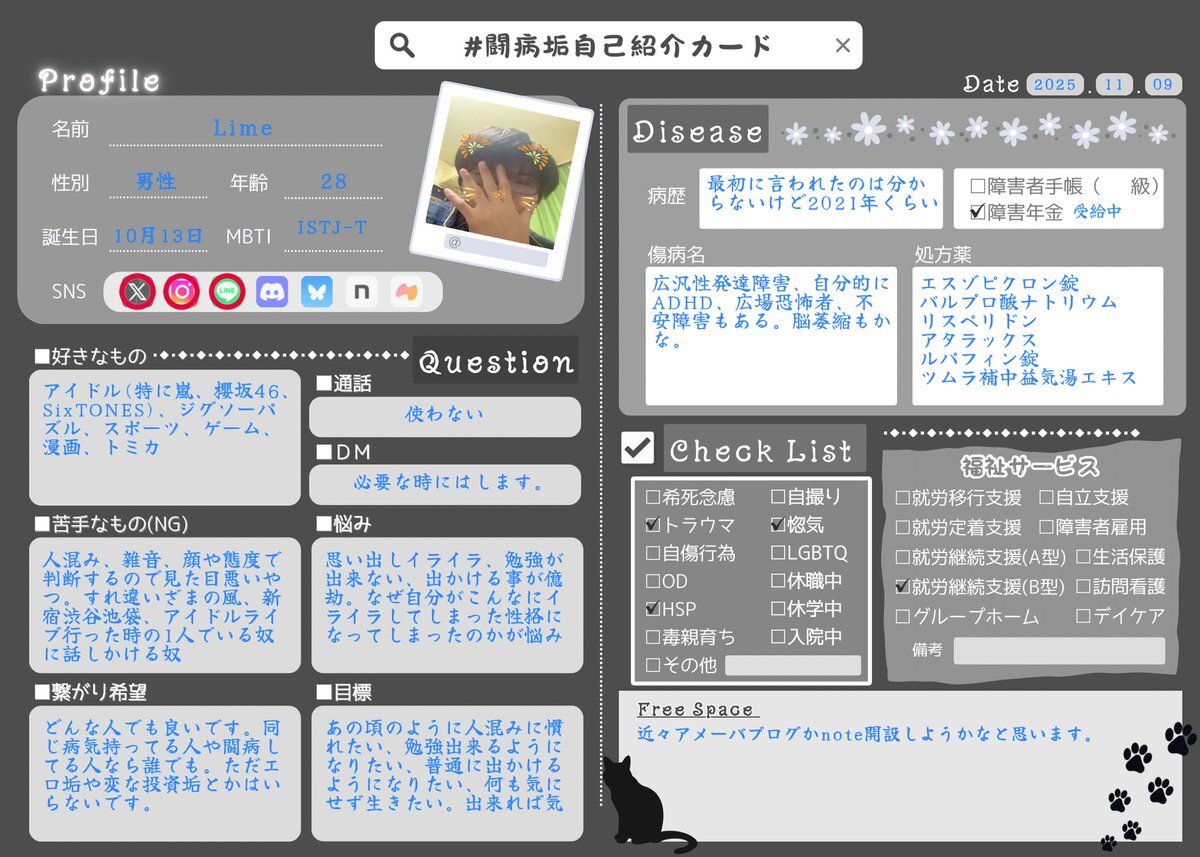This screenshot has height=857, width=1200.
Task: Check the デイケア checkbox
Action: (1083, 617)
